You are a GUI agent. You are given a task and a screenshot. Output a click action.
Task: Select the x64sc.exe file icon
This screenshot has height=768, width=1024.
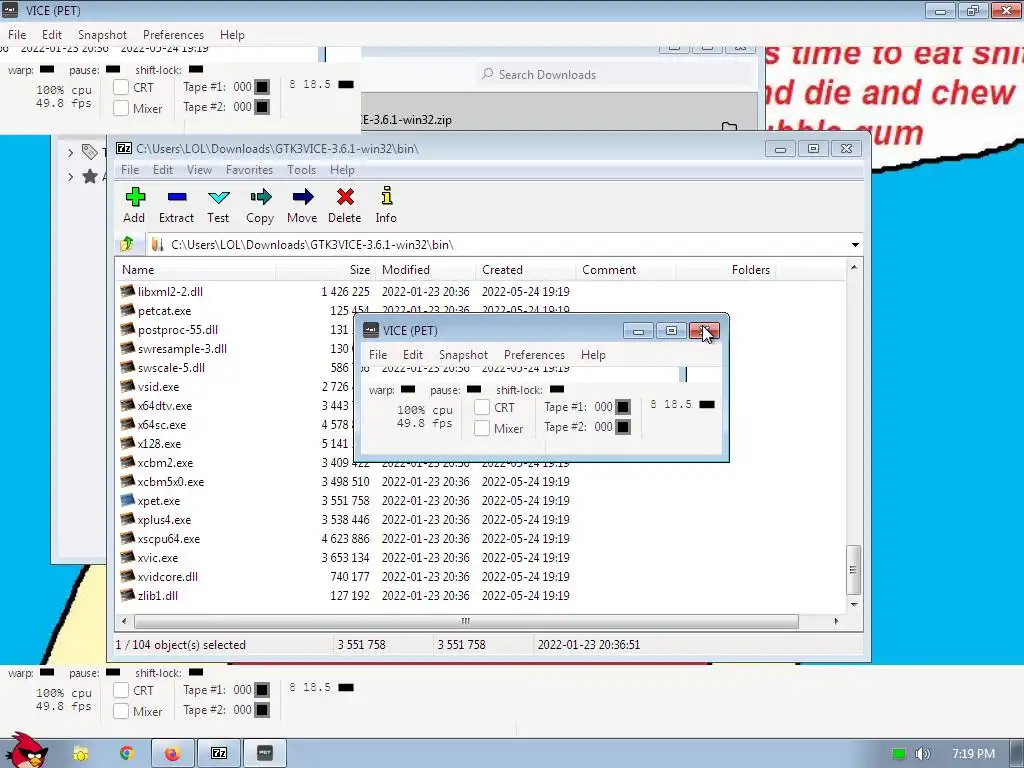128,424
